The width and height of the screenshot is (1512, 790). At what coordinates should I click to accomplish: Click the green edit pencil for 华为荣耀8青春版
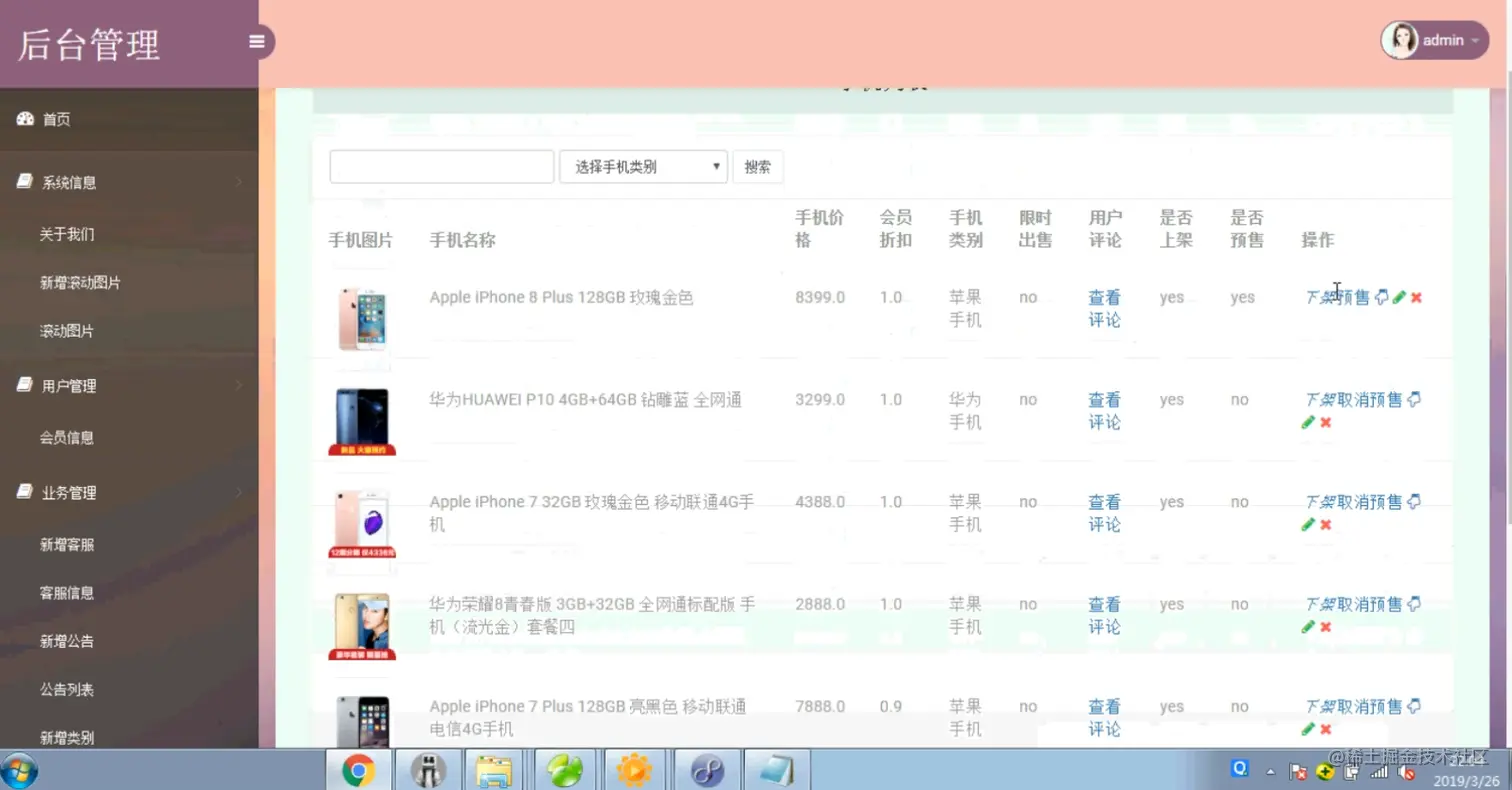point(1308,627)
